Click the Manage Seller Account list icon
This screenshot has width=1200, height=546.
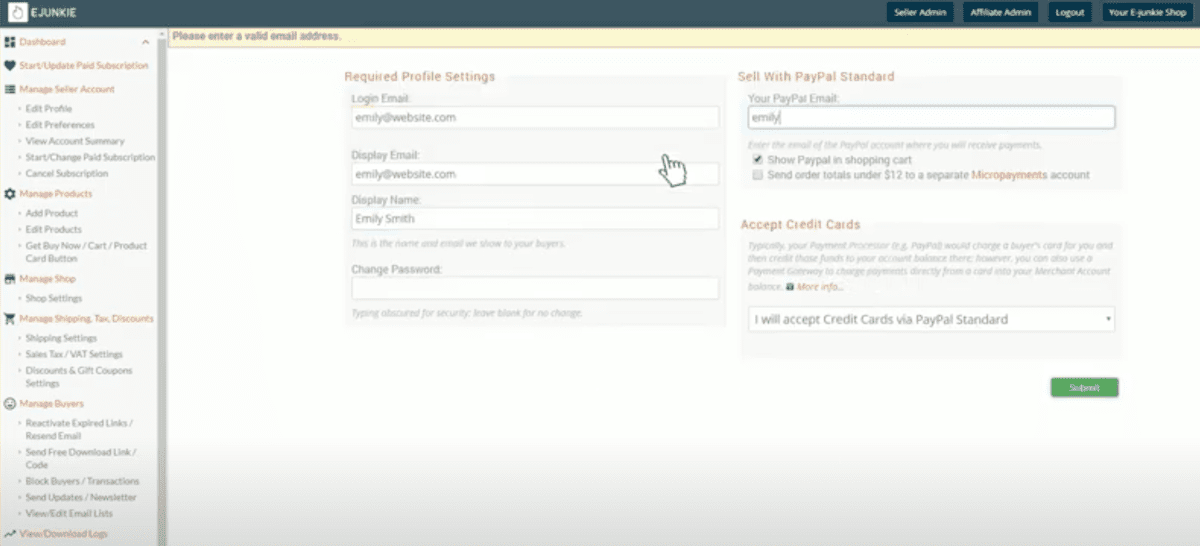(10, 89)
